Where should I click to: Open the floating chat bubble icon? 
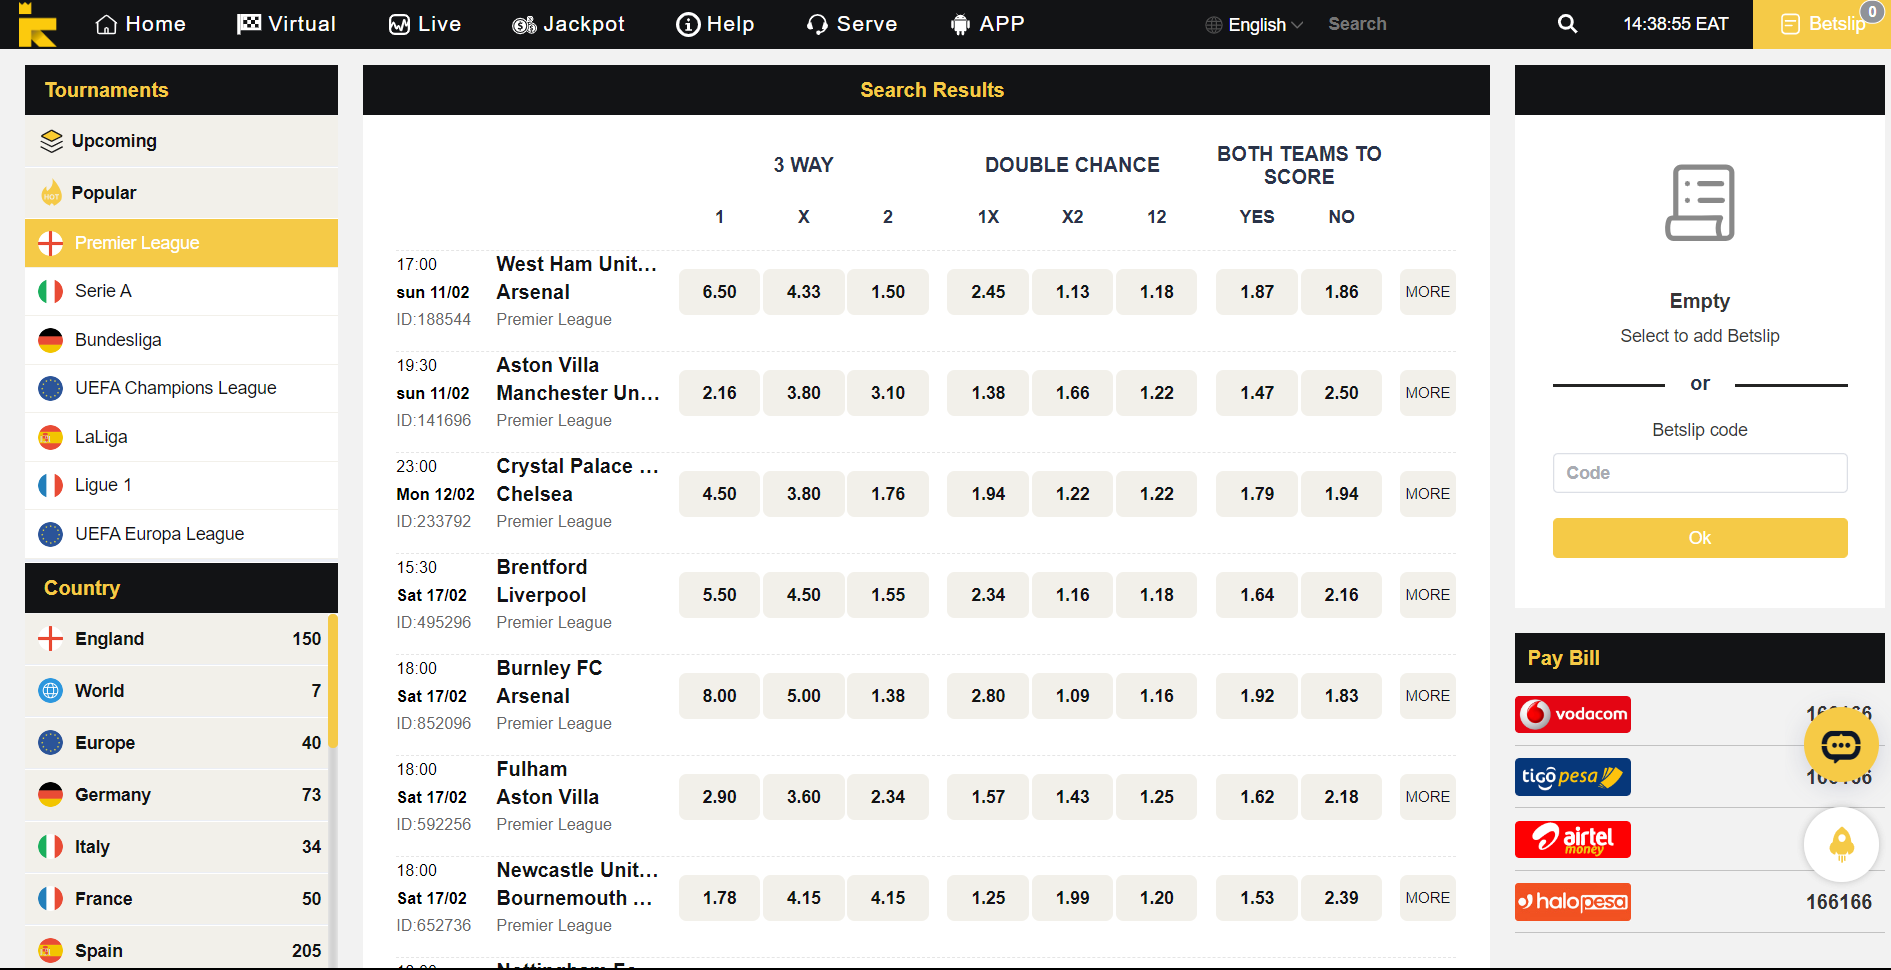click(1841, 745)
